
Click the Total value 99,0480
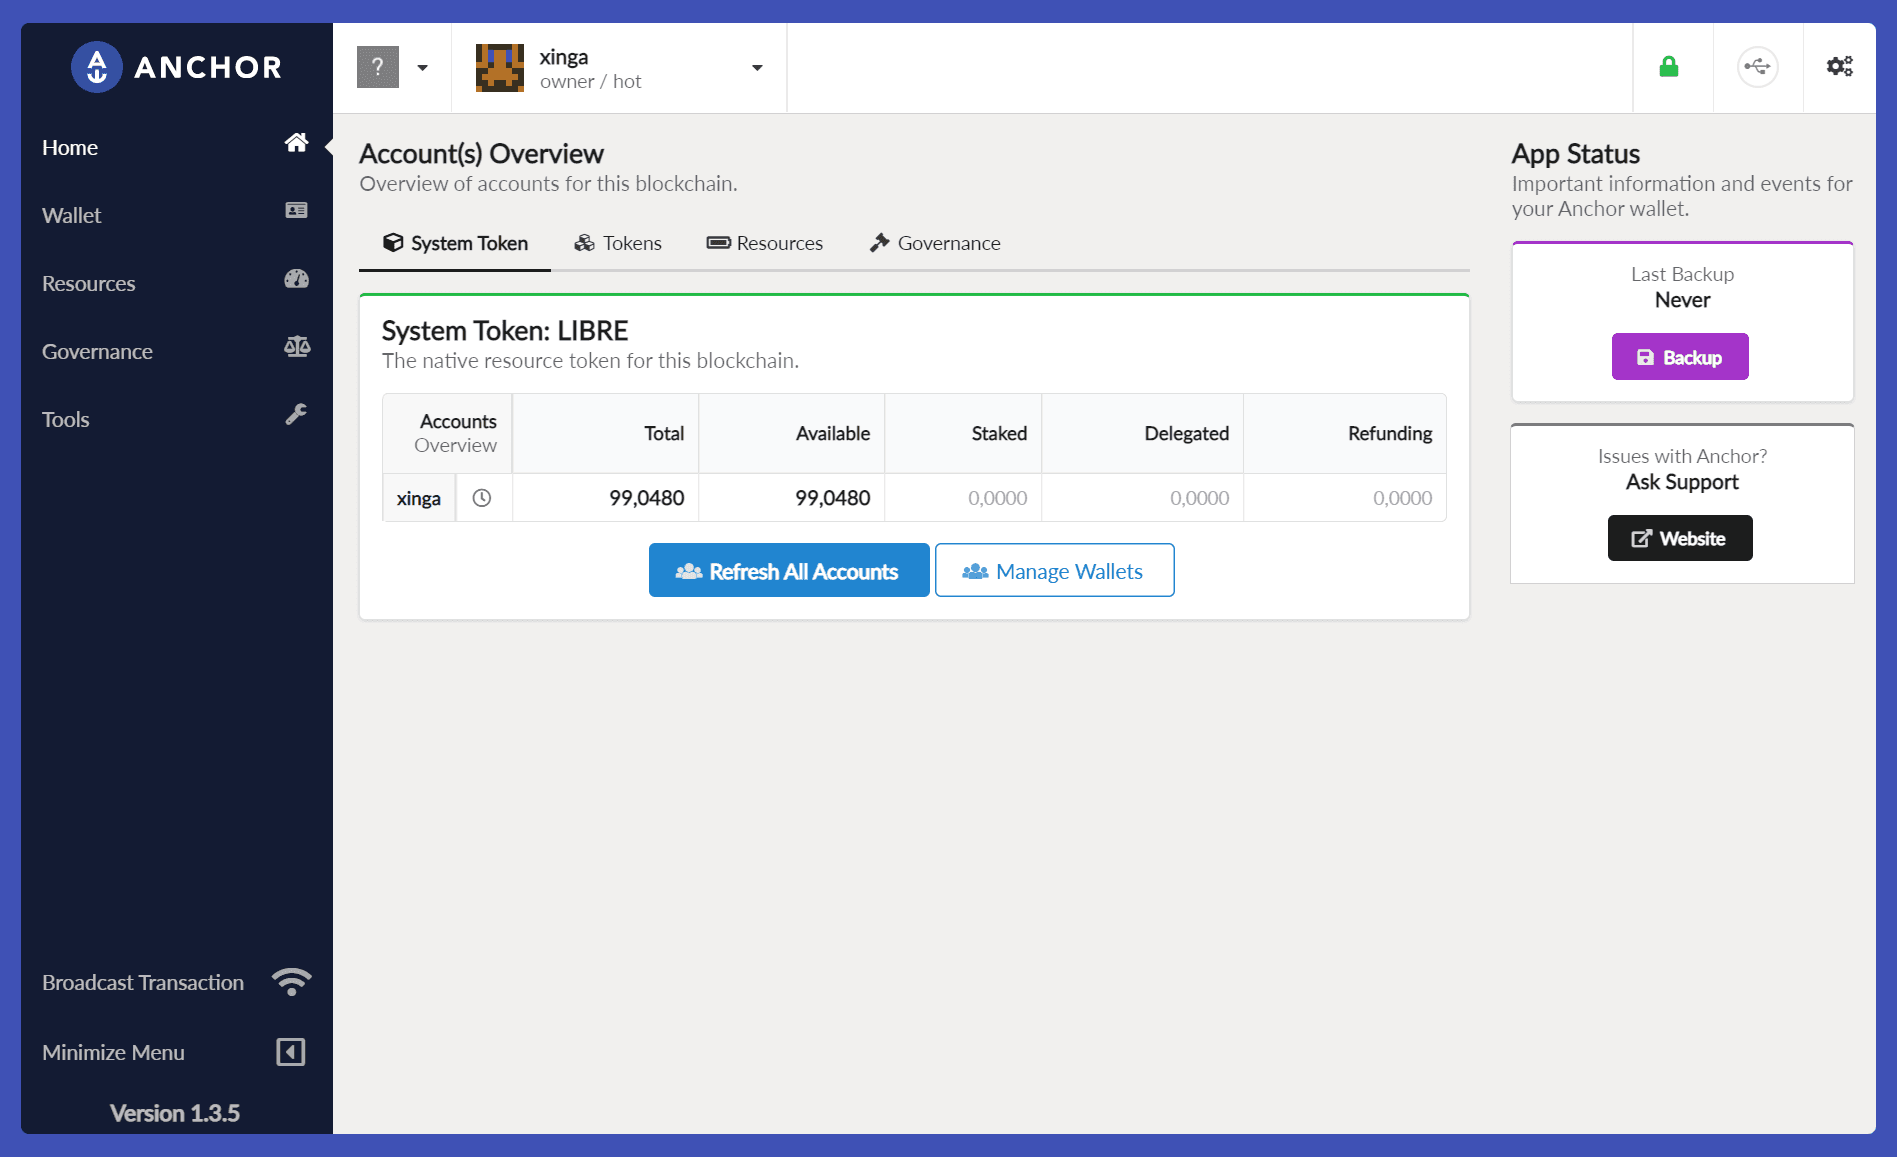(x=647, y=498)
